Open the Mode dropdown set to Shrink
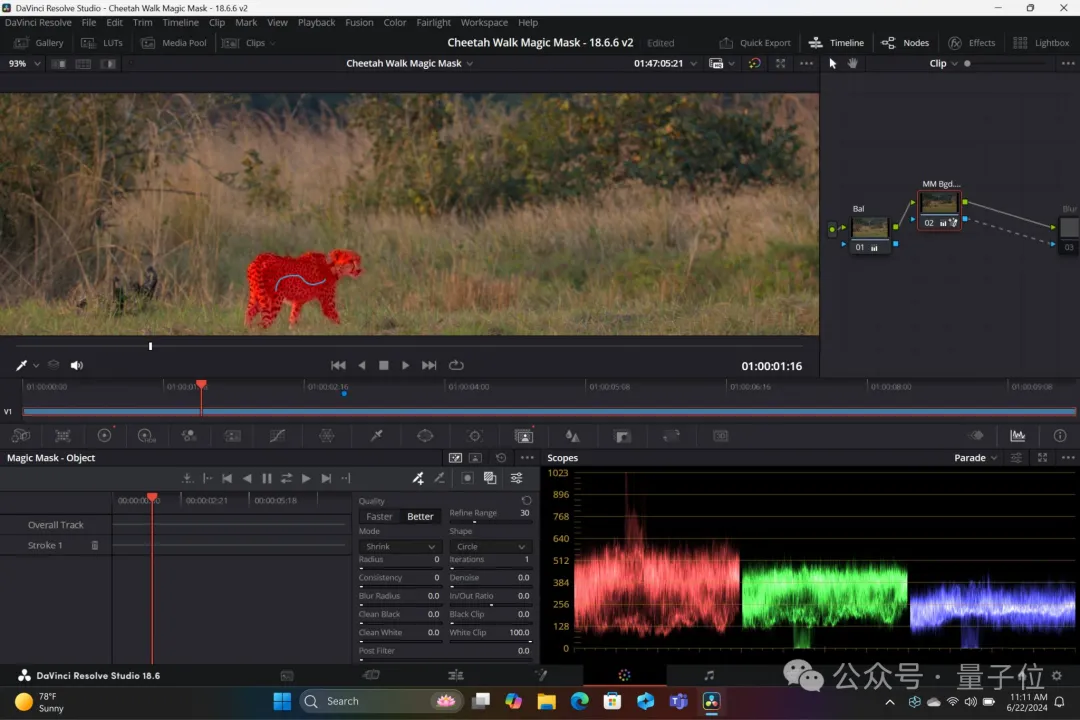Image resolution: width=1080 pixels, height=720 pixels. [x=399, y=547]
